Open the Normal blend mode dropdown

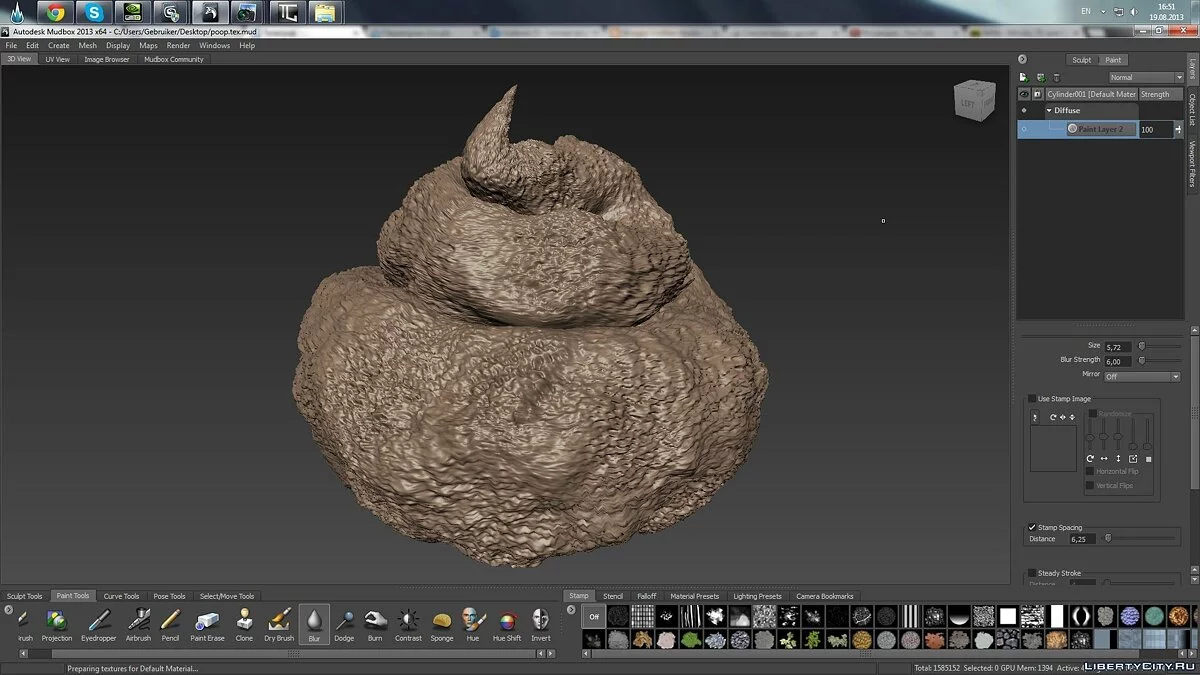tap(1145, 77)
